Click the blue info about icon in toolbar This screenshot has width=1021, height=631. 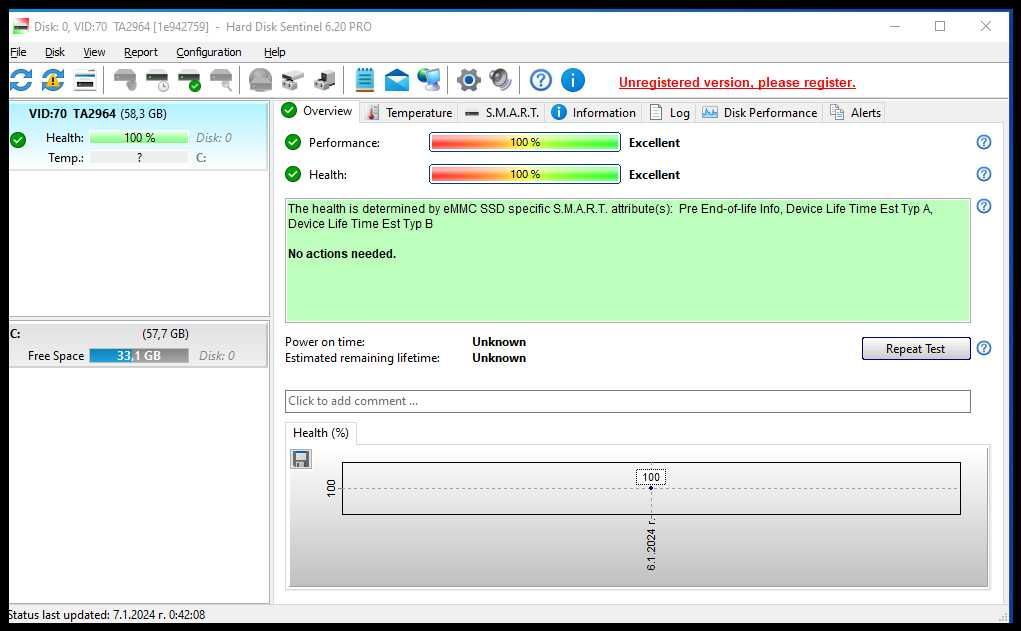[x=572, y=81]
